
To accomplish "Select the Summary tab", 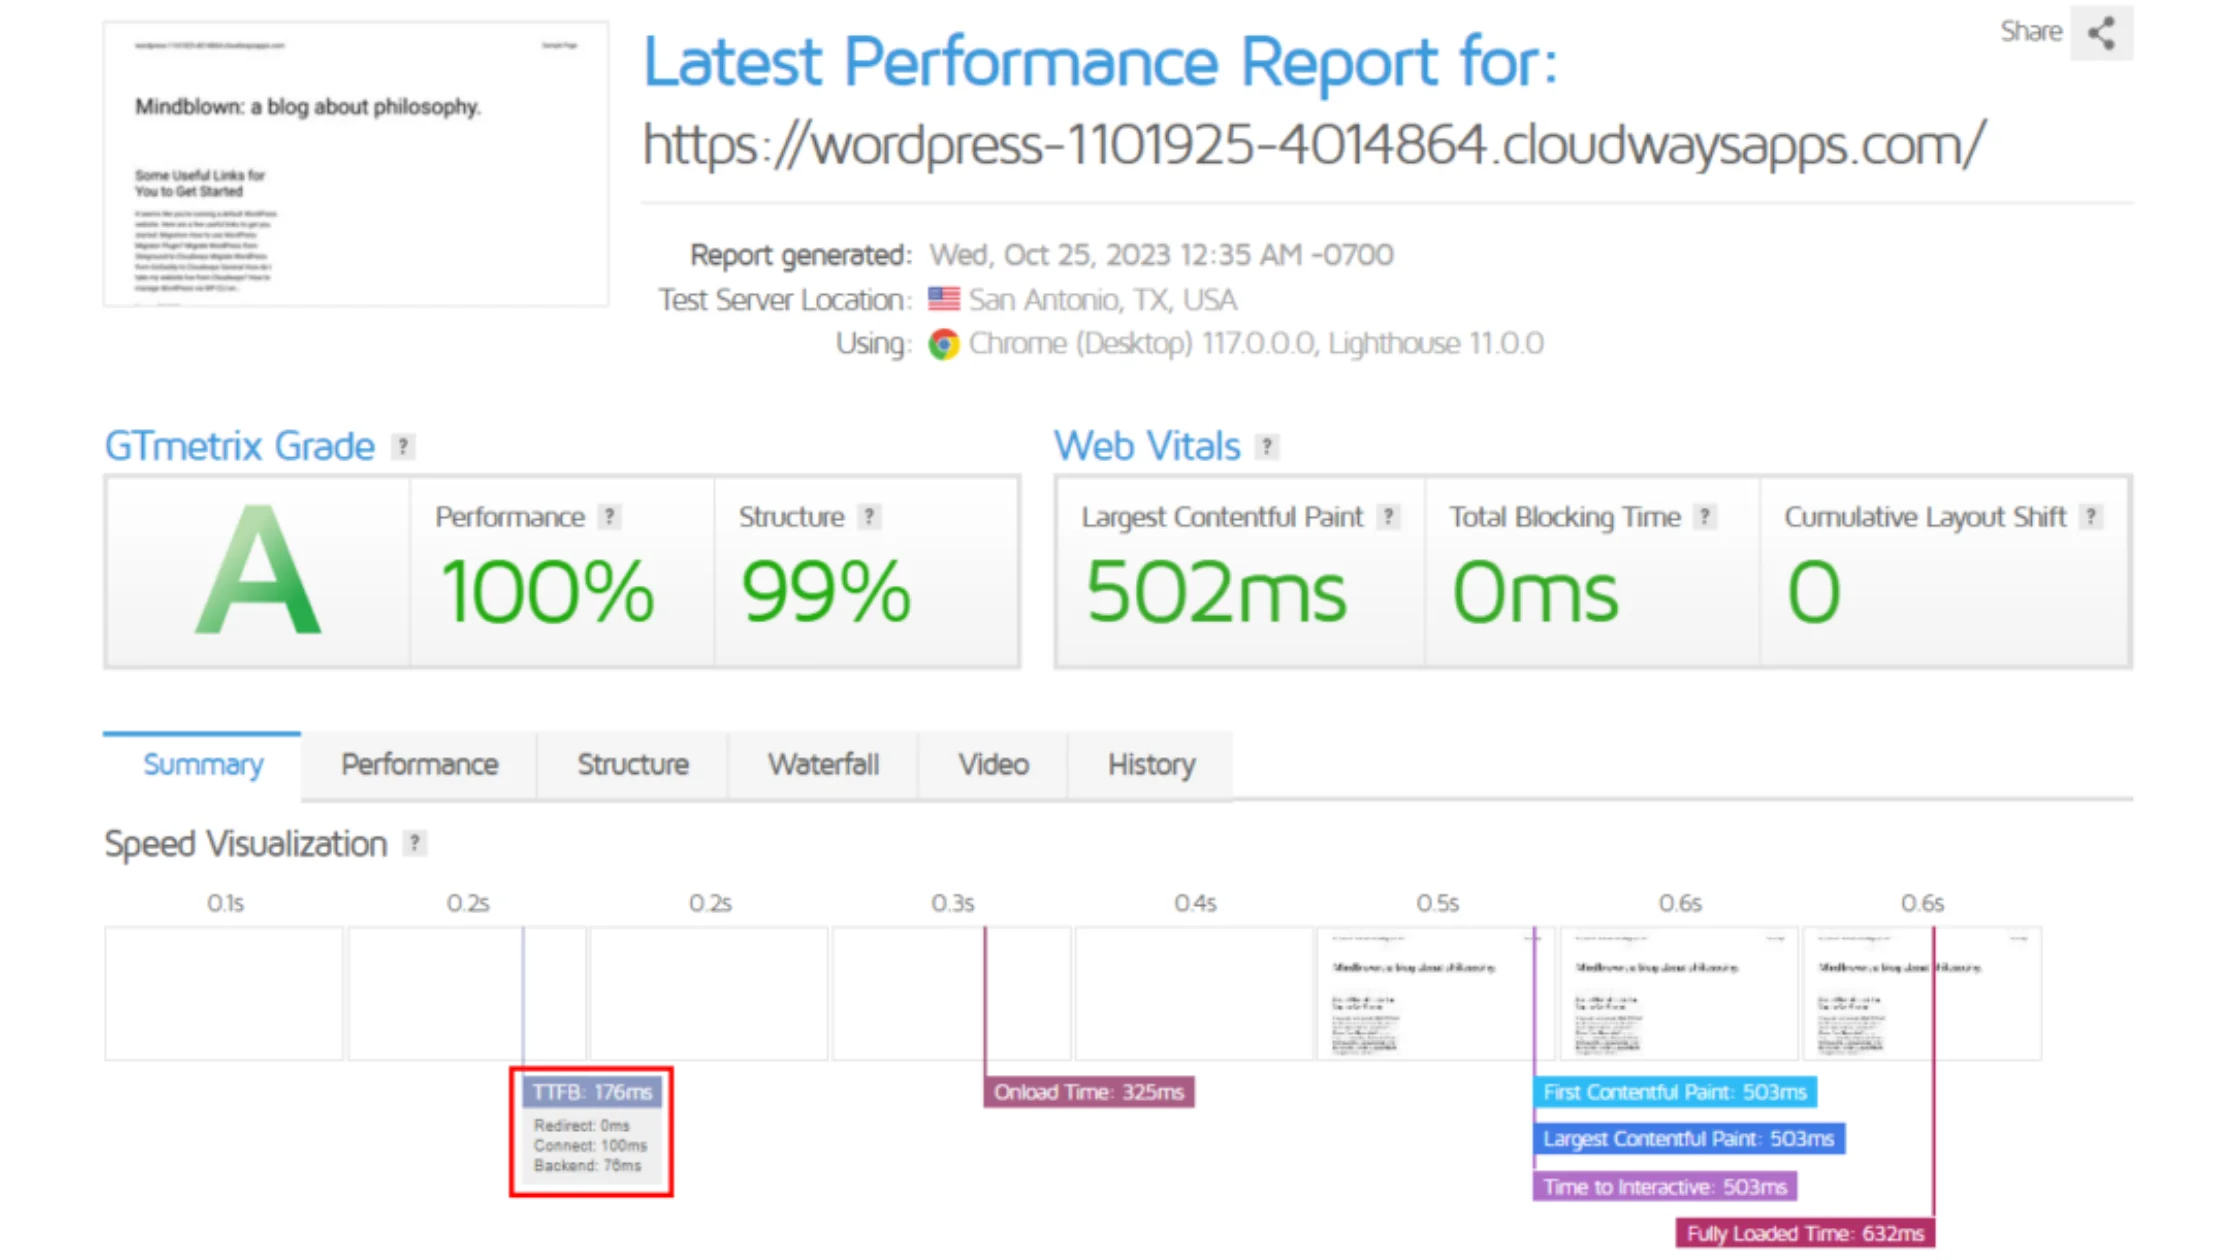I will (x=202, y=764).
